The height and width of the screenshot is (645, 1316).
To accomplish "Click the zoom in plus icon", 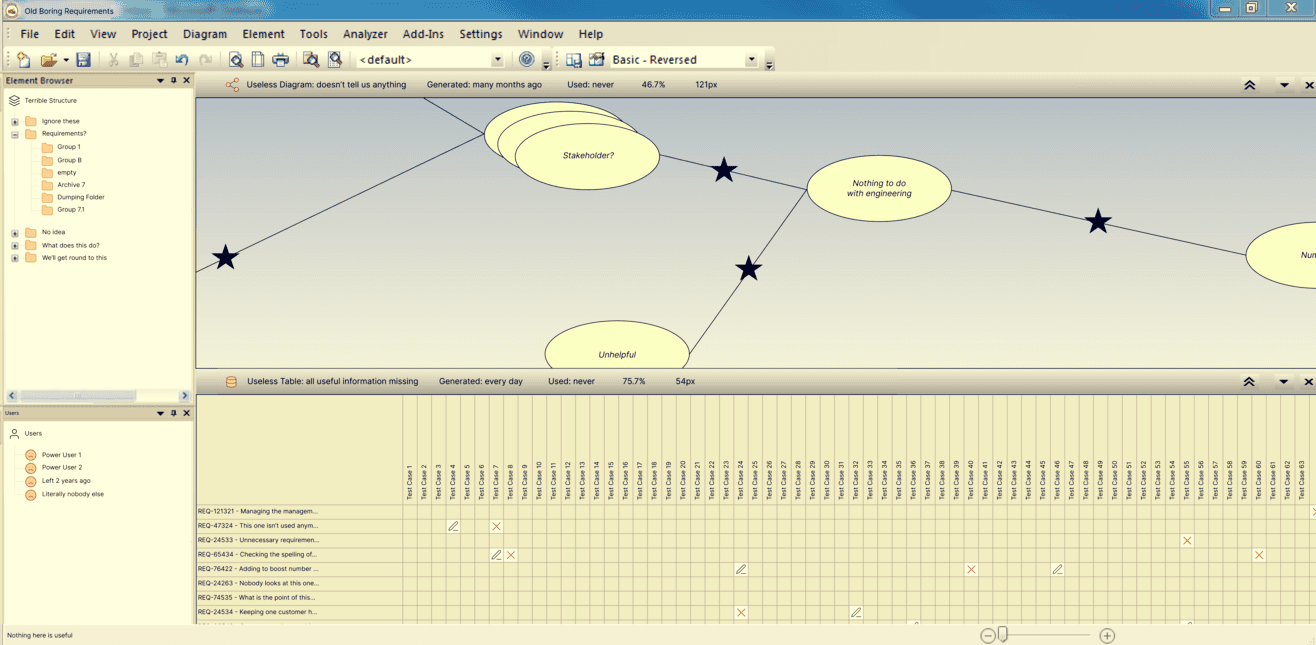I will pos(1107,636).
